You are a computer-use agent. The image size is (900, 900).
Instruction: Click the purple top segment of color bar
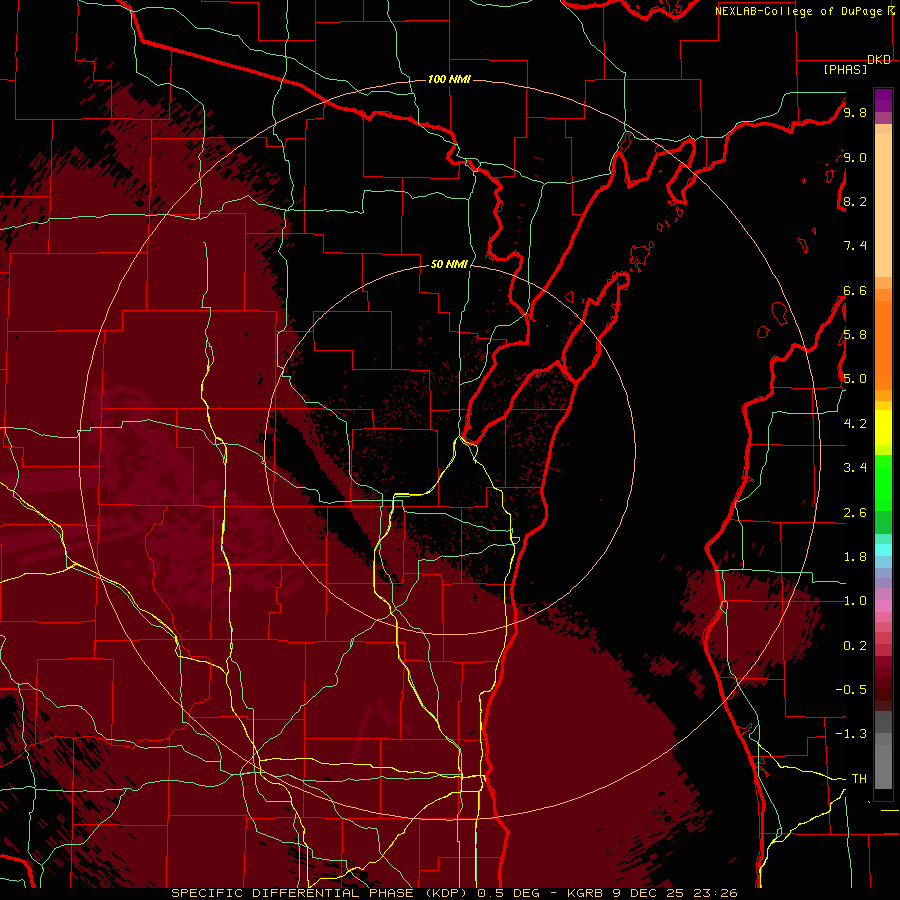883,100
